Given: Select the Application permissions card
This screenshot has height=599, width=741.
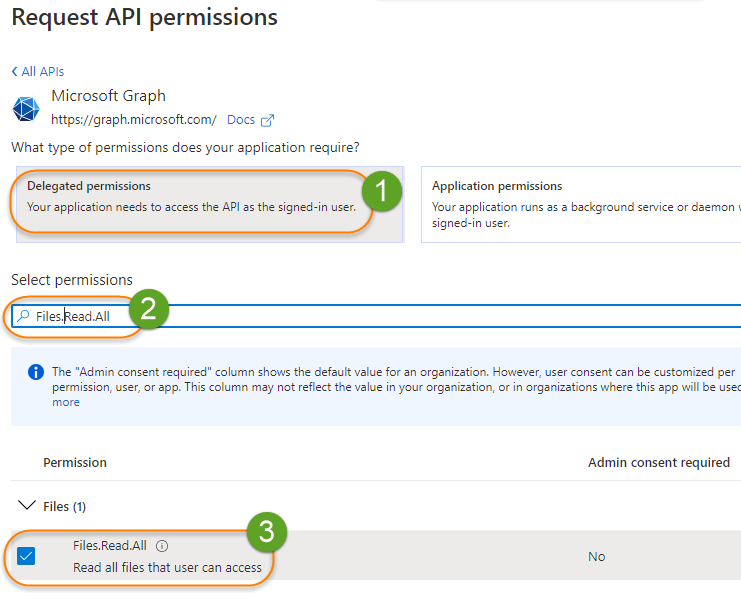Looking at the screenshot, I should 581,204.
